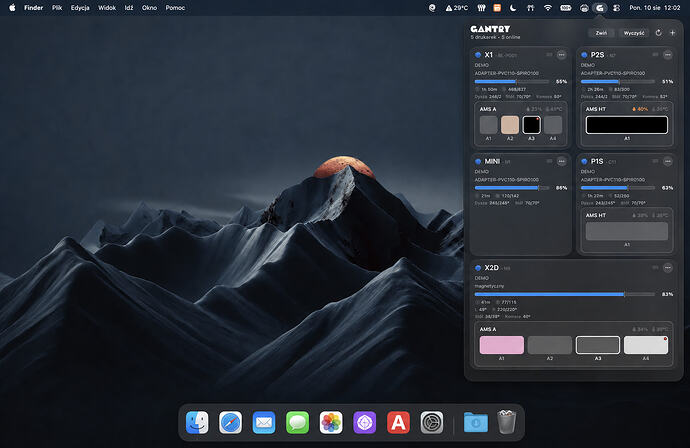Click the X1 print progress bar at 55%
690x448 pixels.
[512, 81]
